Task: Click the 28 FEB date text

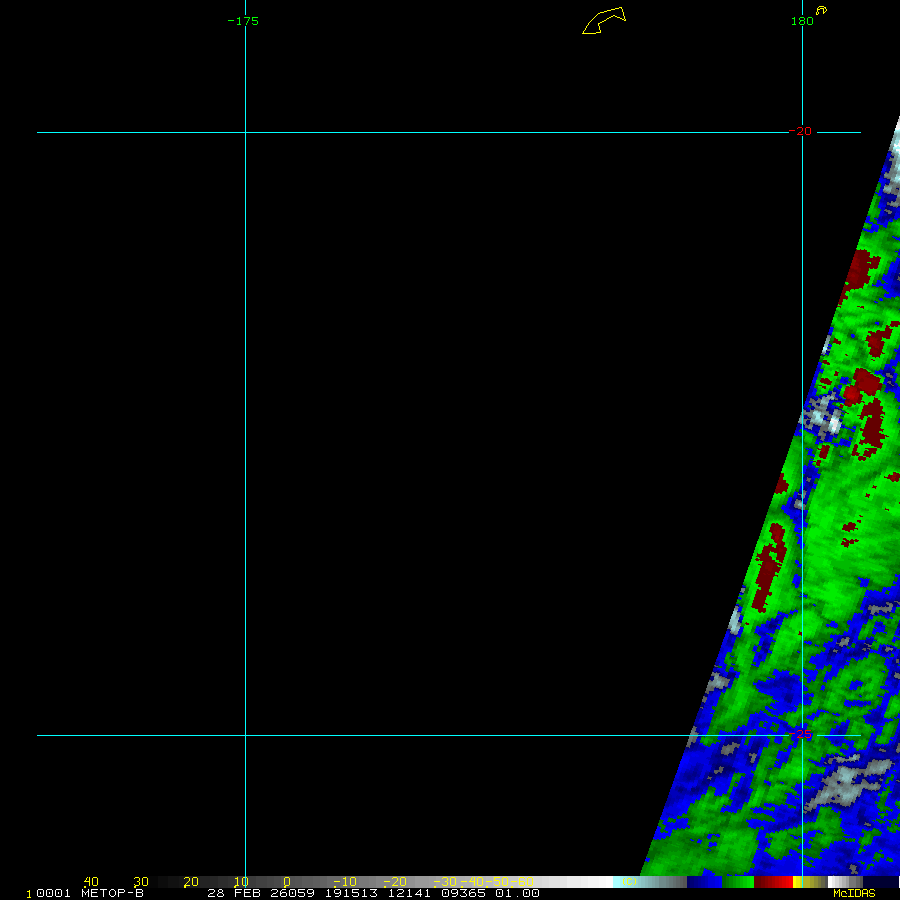Action: pos(231,893)
